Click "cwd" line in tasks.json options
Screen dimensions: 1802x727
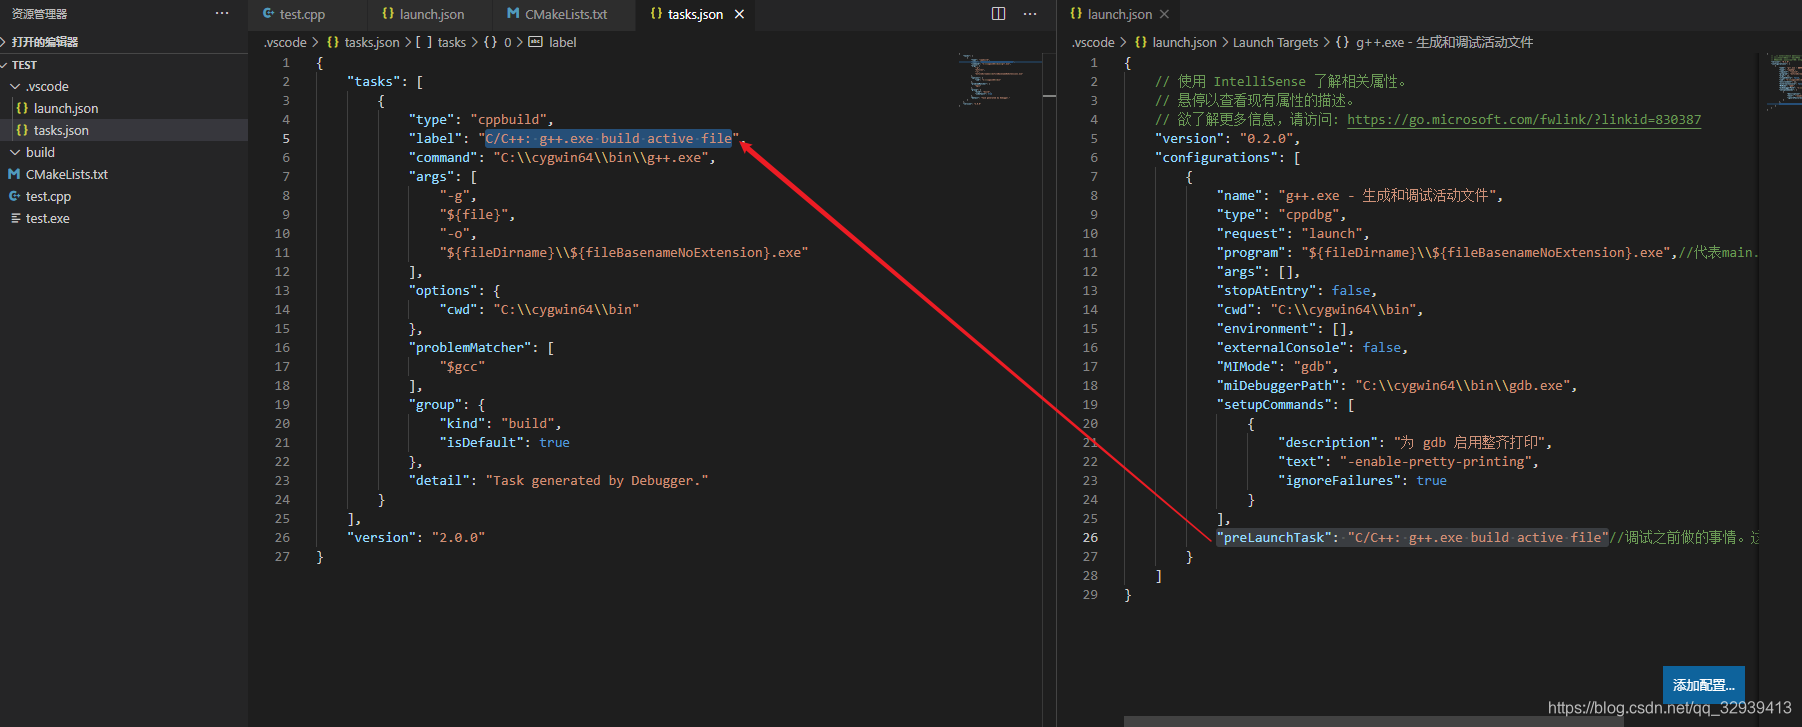tap(539, 309)
